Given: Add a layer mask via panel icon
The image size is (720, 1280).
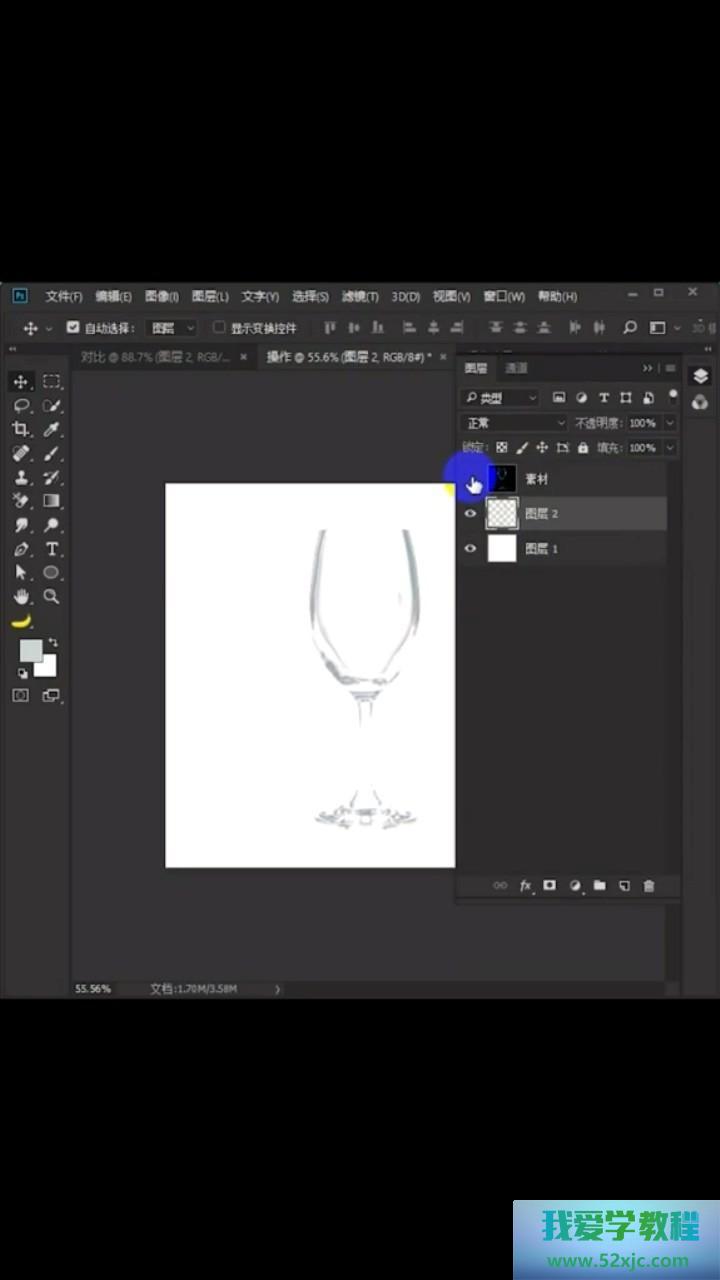Looking at the screenshot, I should click(x=549, y=886).
